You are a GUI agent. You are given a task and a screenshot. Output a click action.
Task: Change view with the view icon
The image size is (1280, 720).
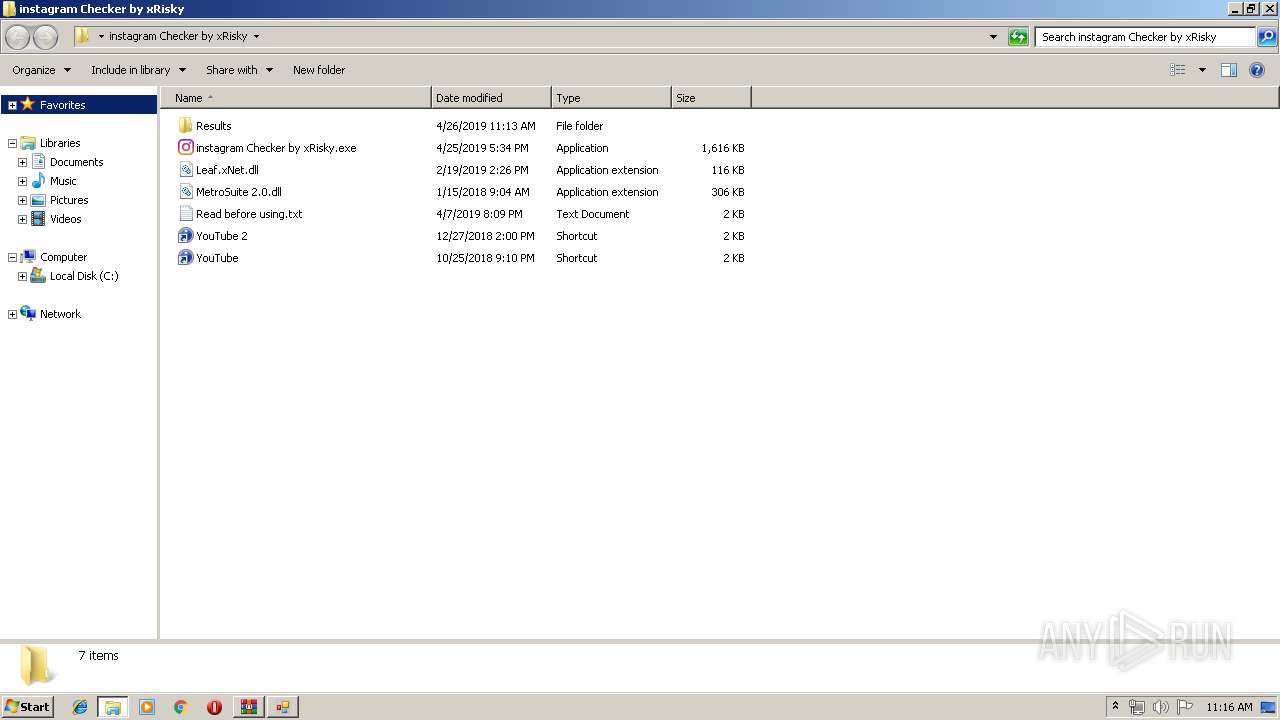(1178, 70)
